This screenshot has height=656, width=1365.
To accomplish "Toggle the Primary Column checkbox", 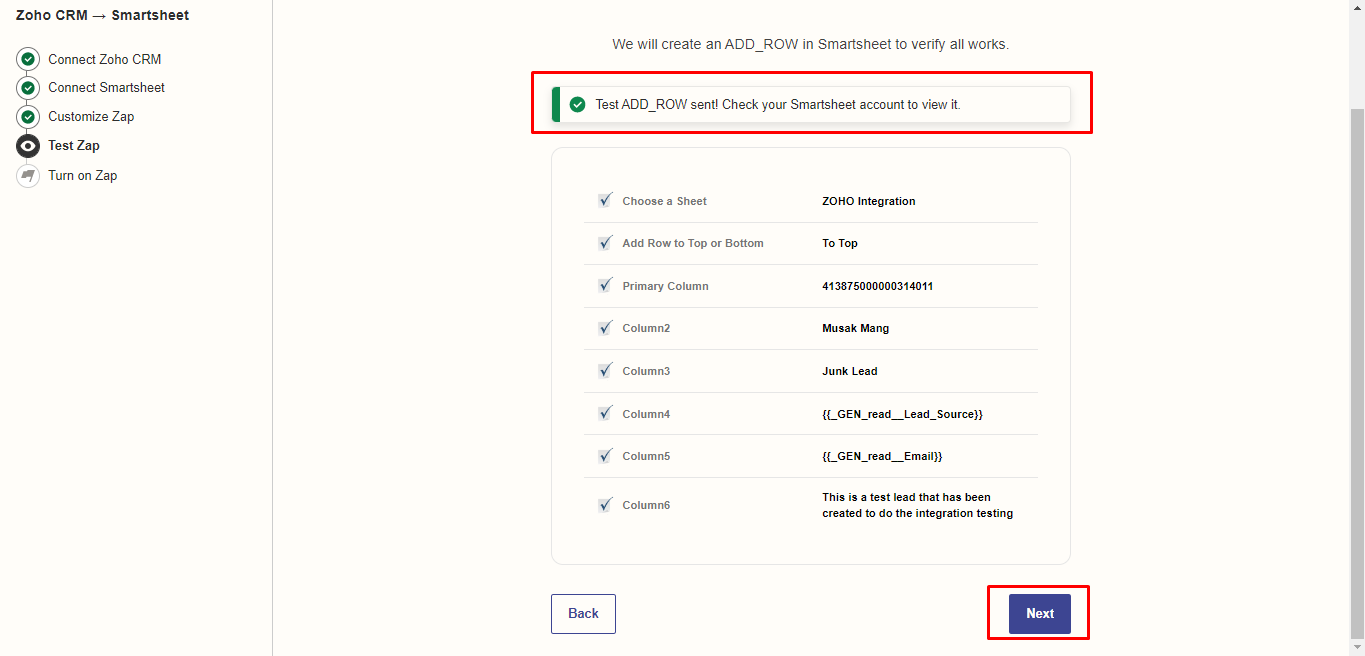I will click(x=605, y=285).
